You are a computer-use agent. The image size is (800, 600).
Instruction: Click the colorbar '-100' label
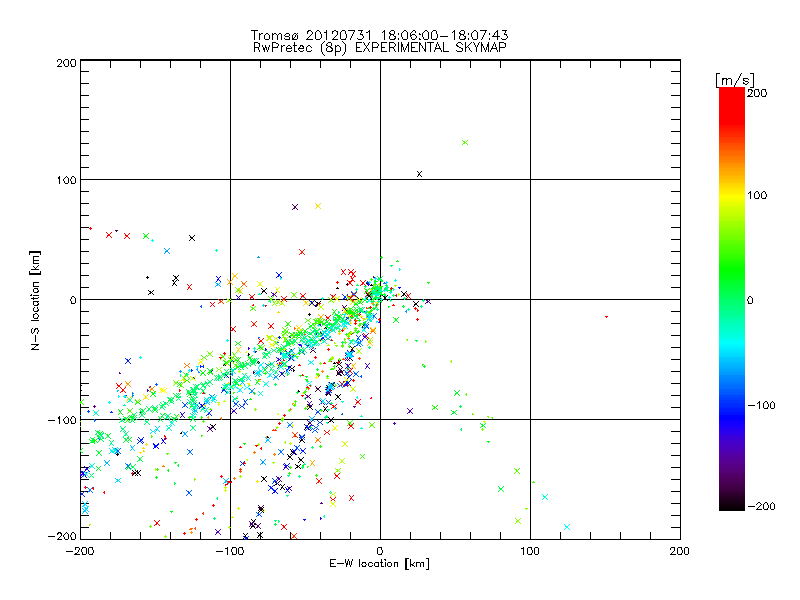pos(761,406)
